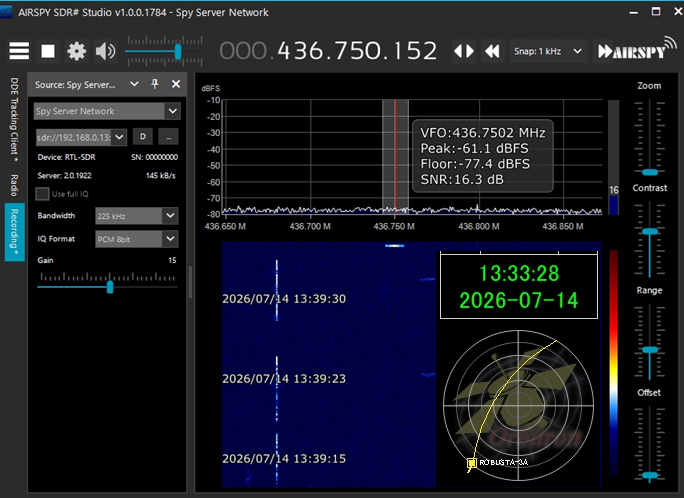
Task: Click the 436.800 M frequency axis label
Action: (x=479, y=226)
